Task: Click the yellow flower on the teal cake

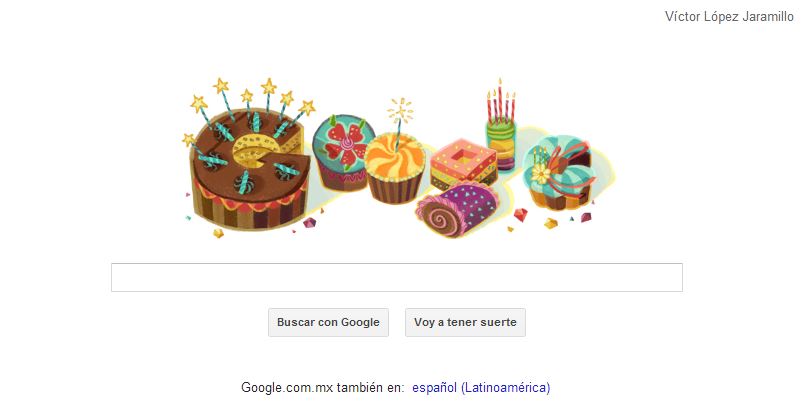Action: click(540, 174)
